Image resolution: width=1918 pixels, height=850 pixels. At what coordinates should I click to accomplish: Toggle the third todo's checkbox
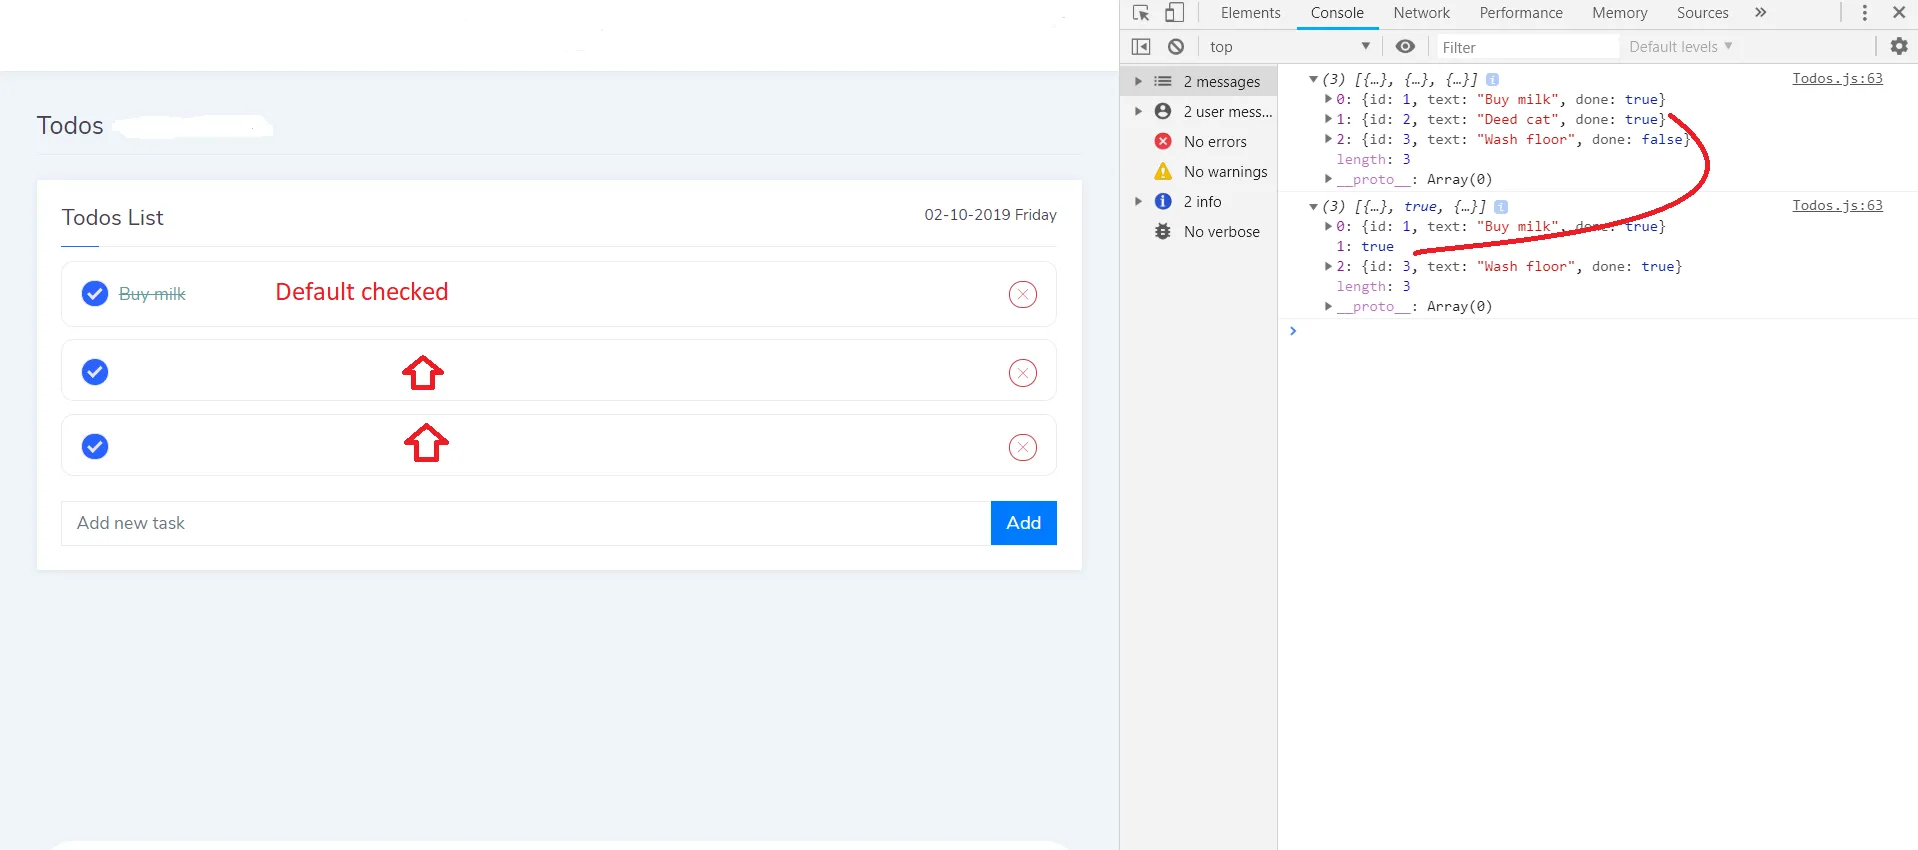tap(95, 446)
